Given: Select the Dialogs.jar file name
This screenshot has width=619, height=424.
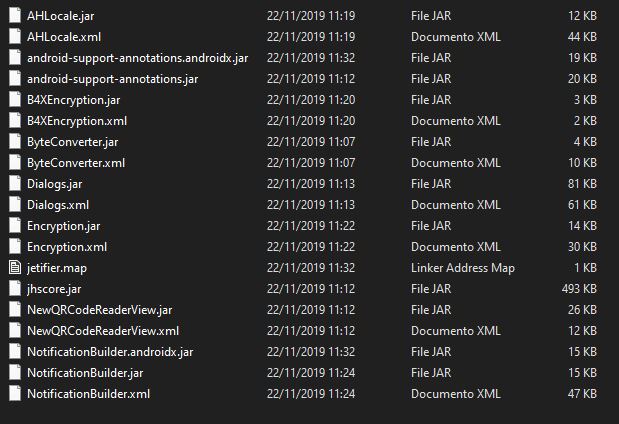Looking at the screenshot, I should (x=55, y=184).
